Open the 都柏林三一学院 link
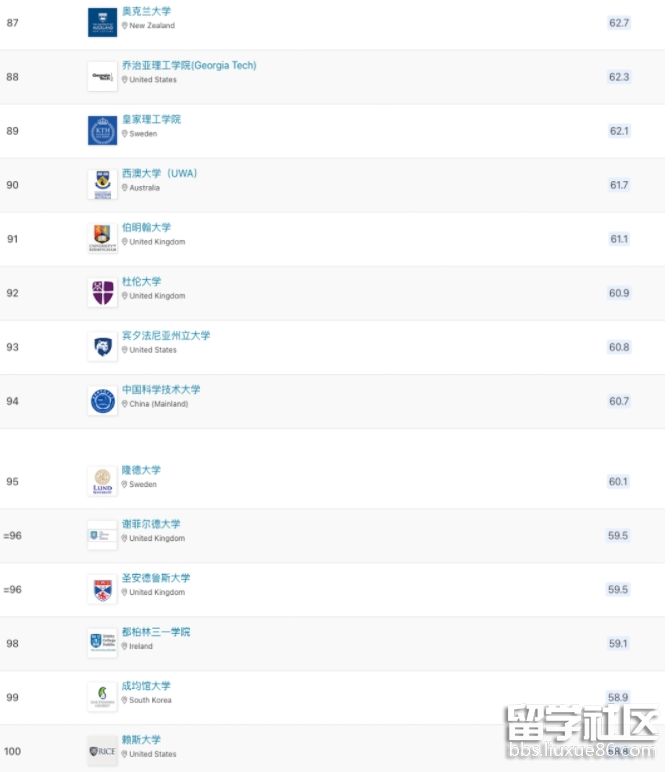This screenshot has height=772, width=672. (x=156, y=632)
